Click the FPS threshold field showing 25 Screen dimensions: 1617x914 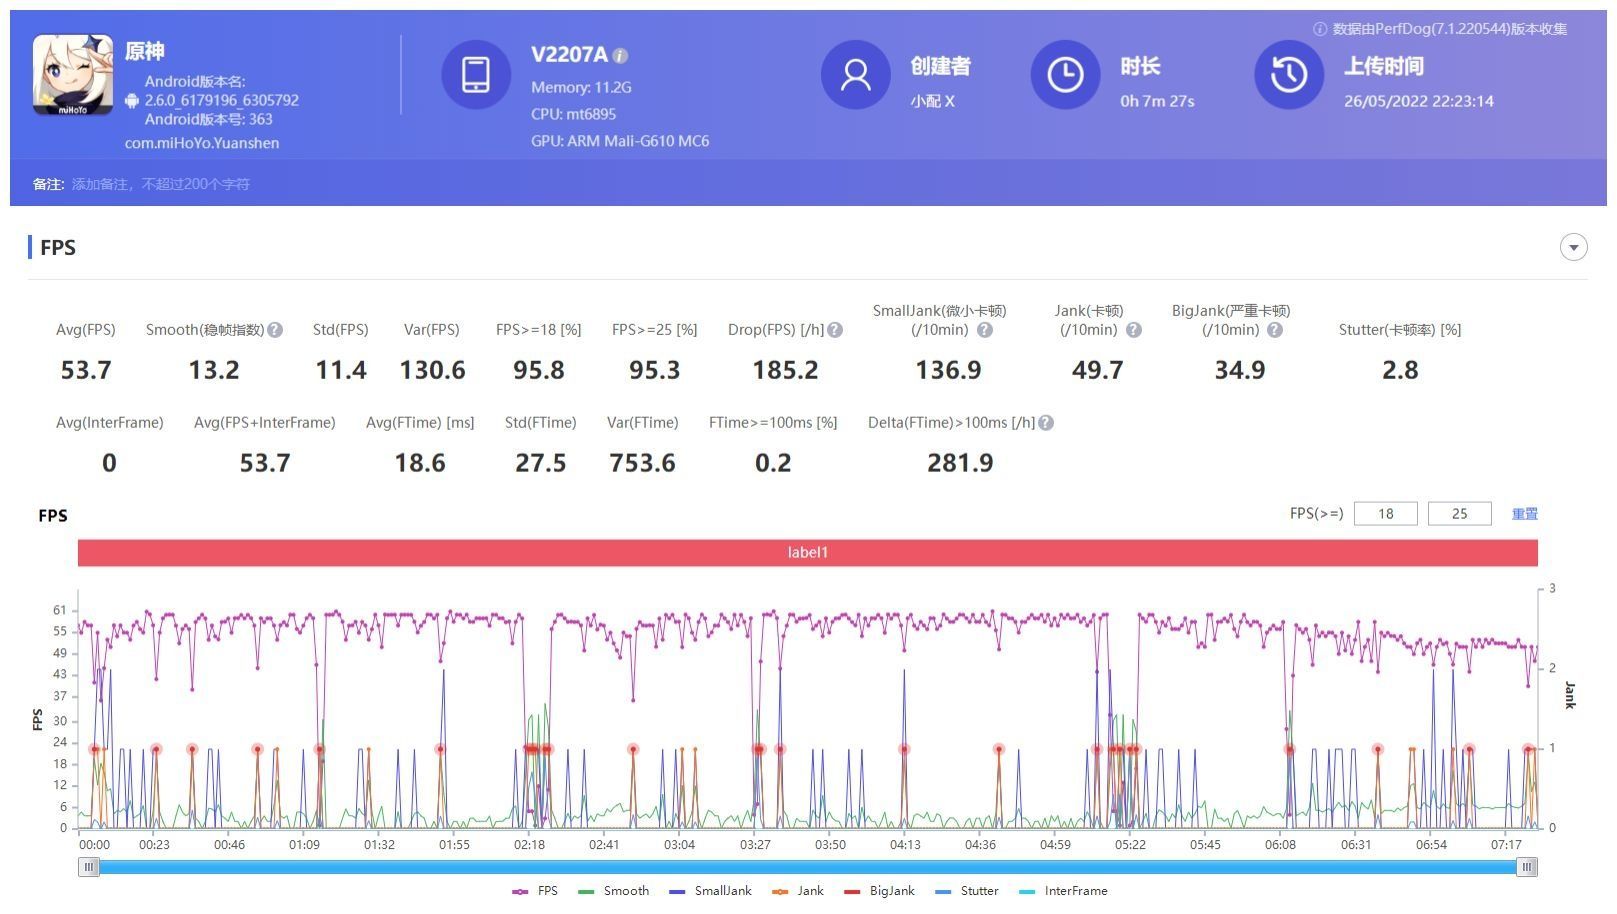(x=1460, y=514)
